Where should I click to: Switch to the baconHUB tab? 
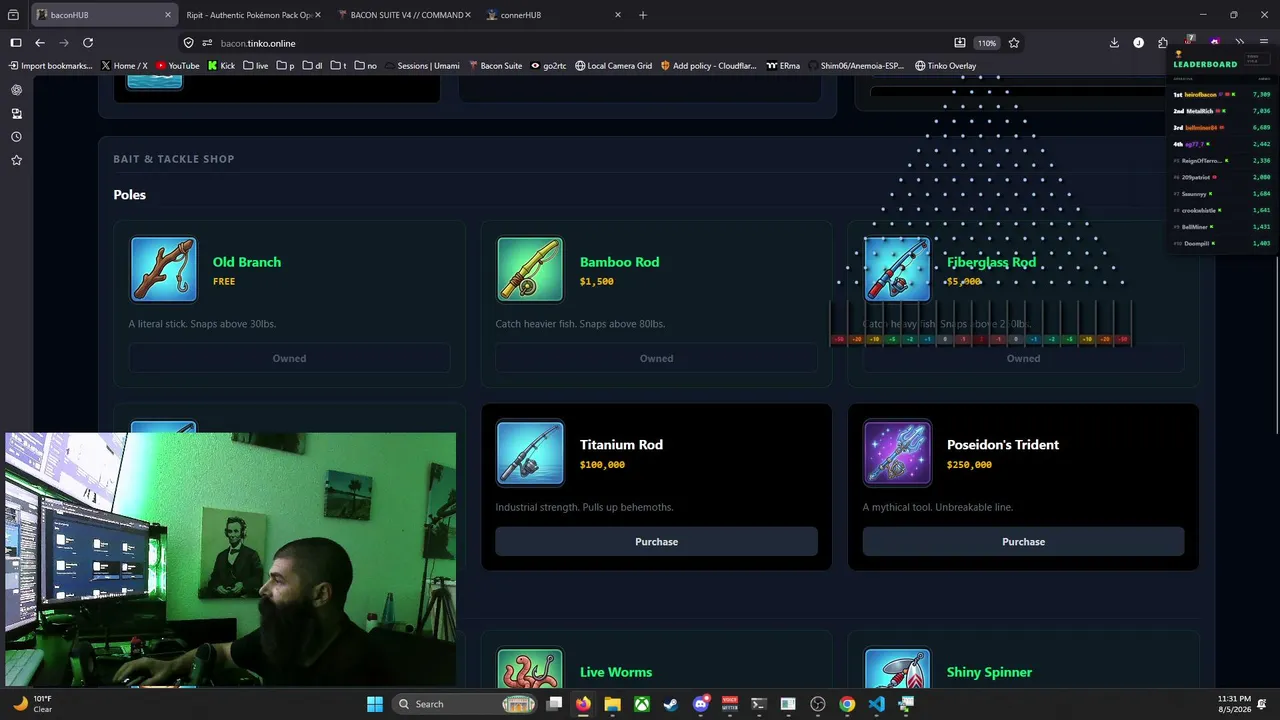(104, 15)
